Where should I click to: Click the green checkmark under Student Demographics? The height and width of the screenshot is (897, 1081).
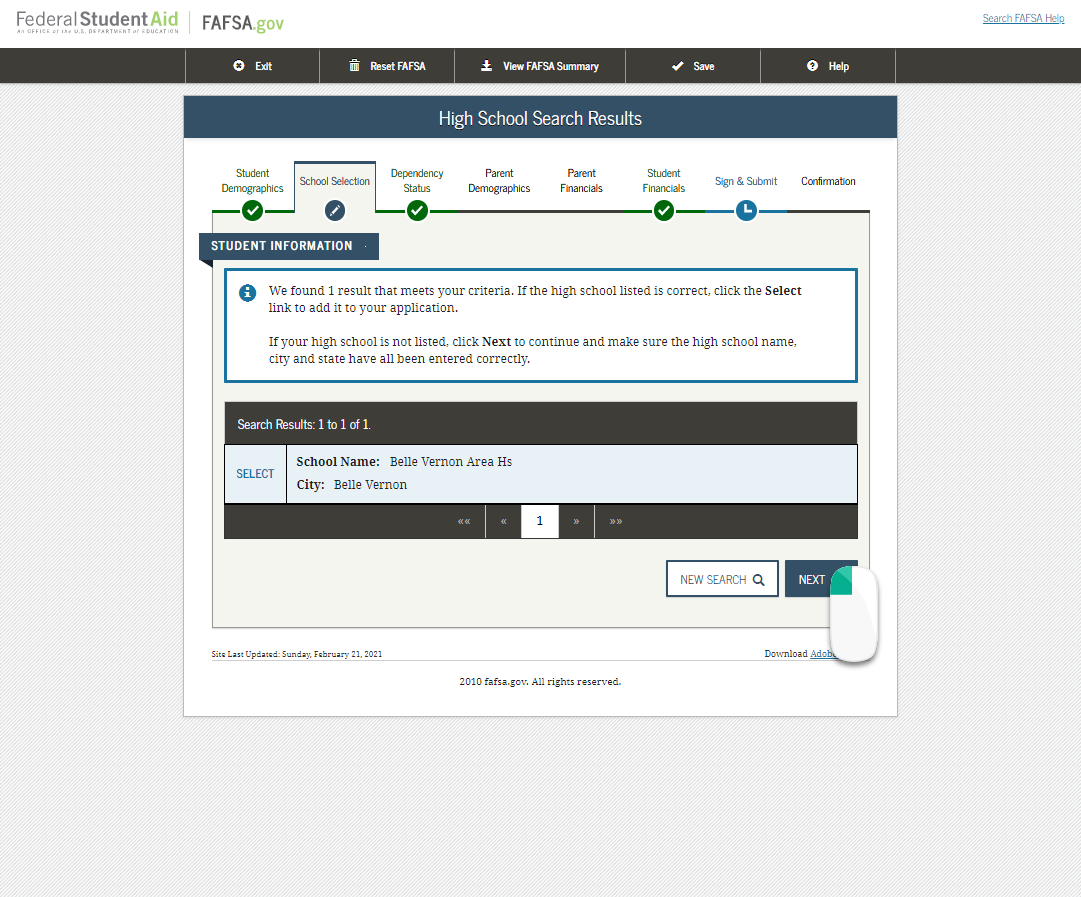(252, 211)
